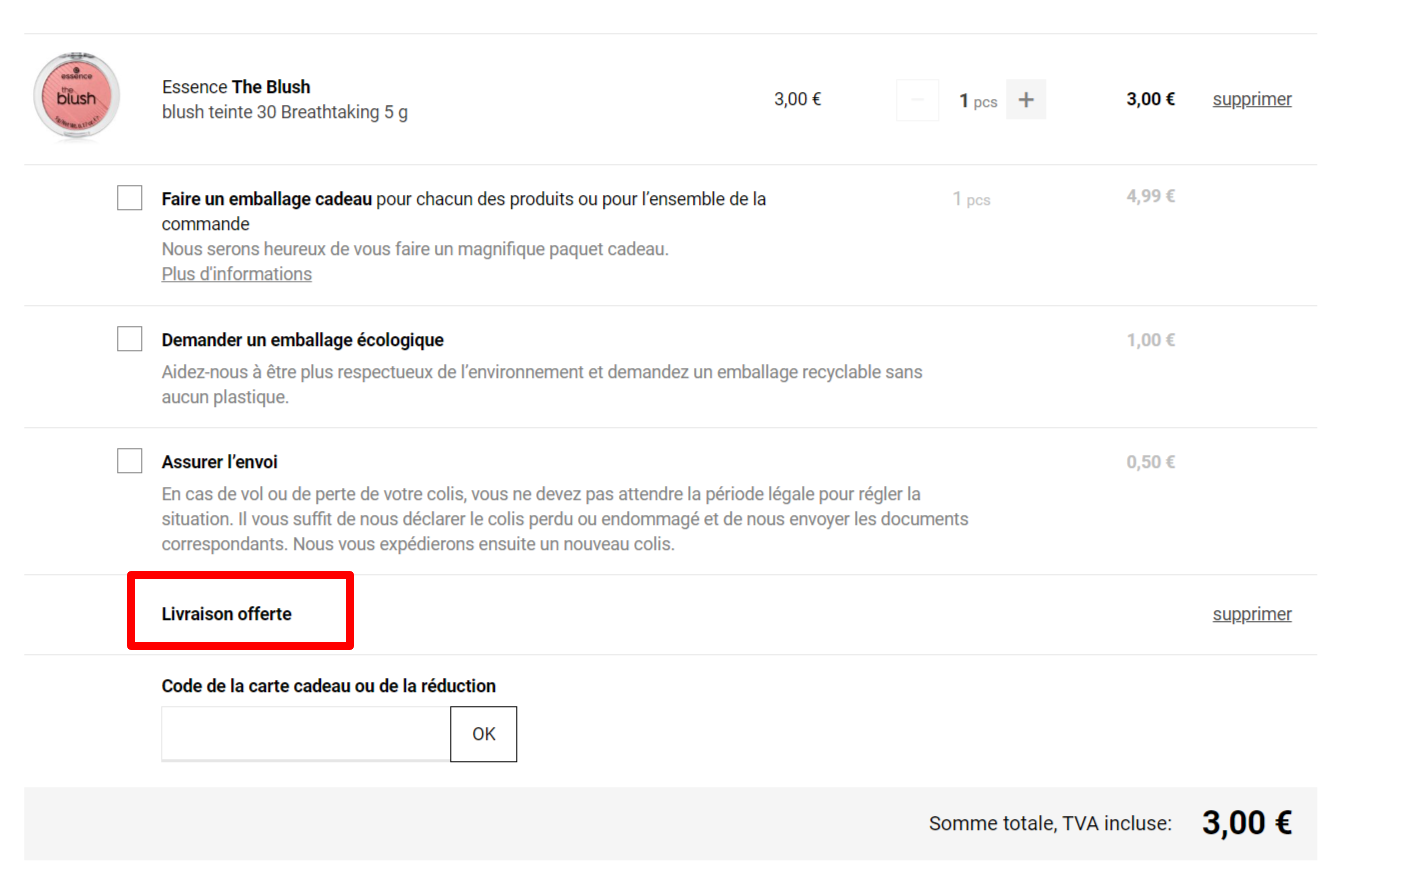The height and width of the screenshot is (876, 1412).
Task: Check the 'Assurer l'envoi' box
Action: pyautogui.click(x=130, y=461)
